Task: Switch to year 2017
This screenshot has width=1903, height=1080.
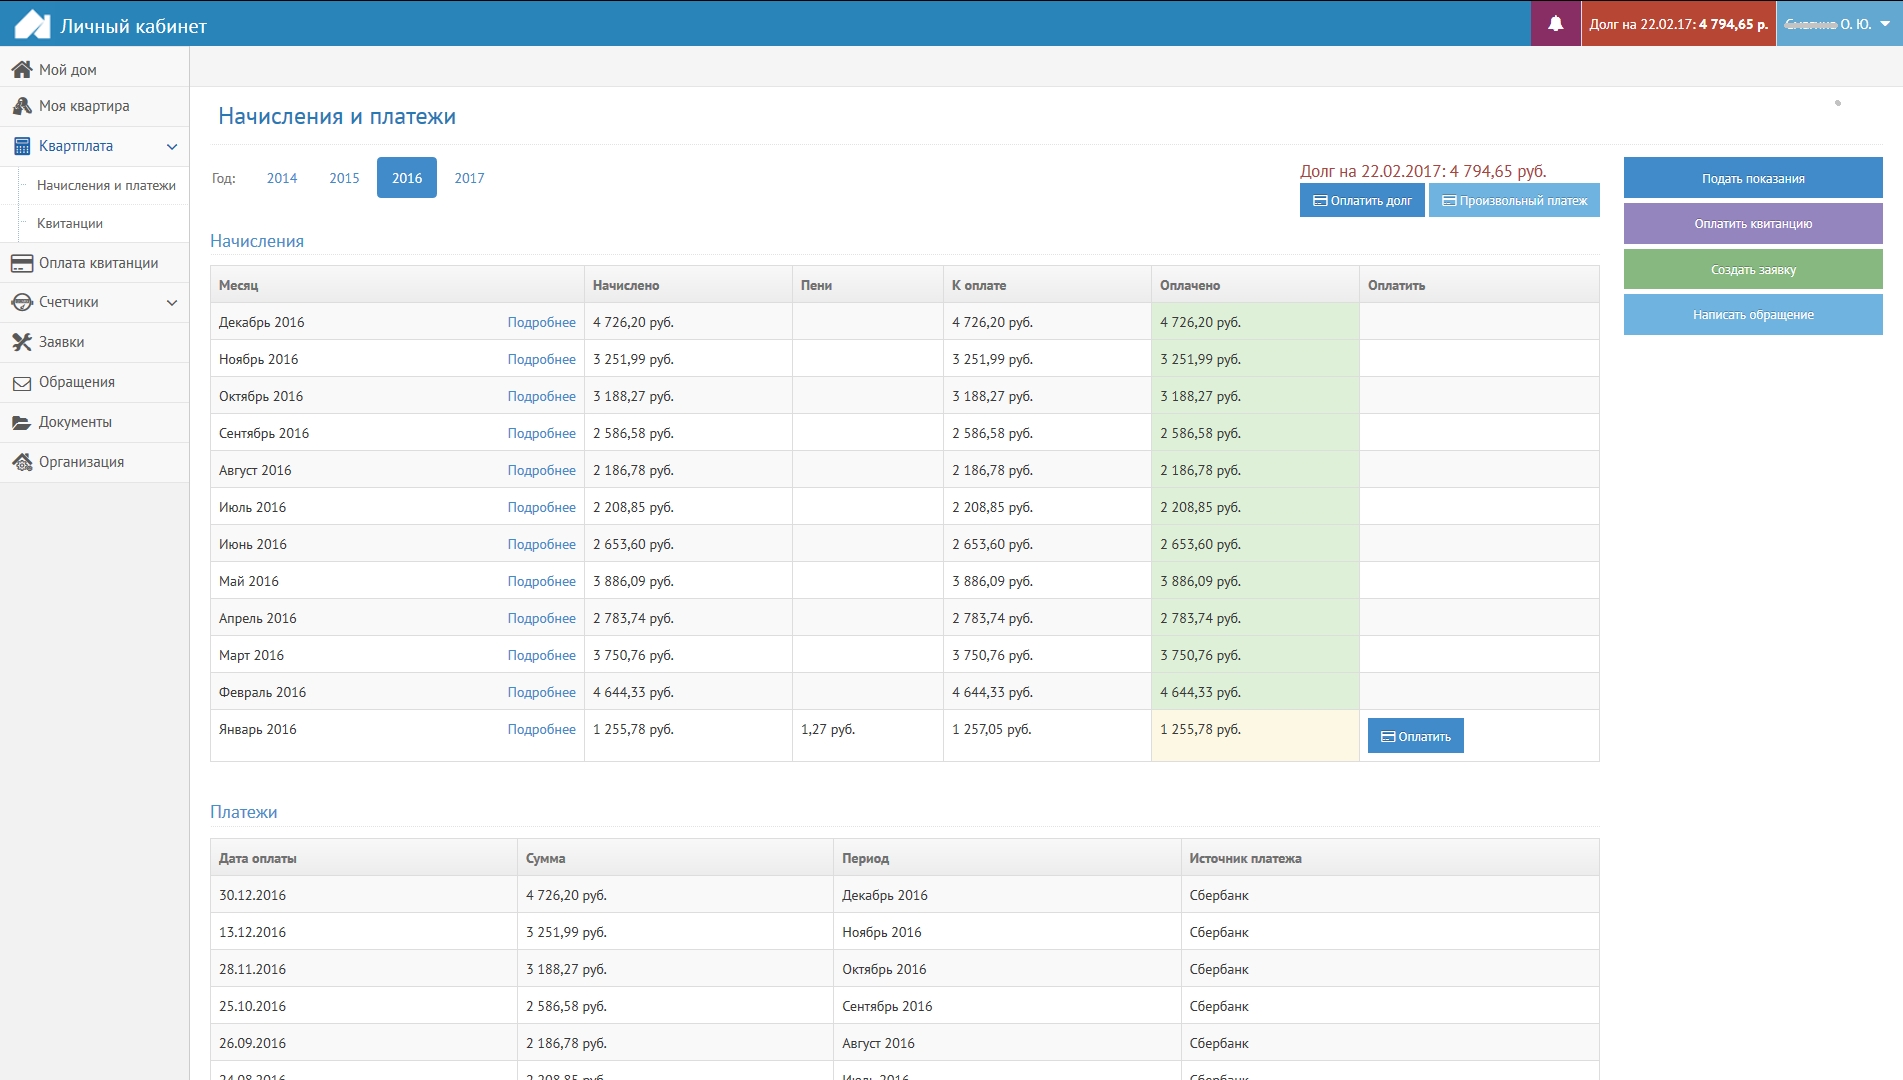Action: [469, 178]
